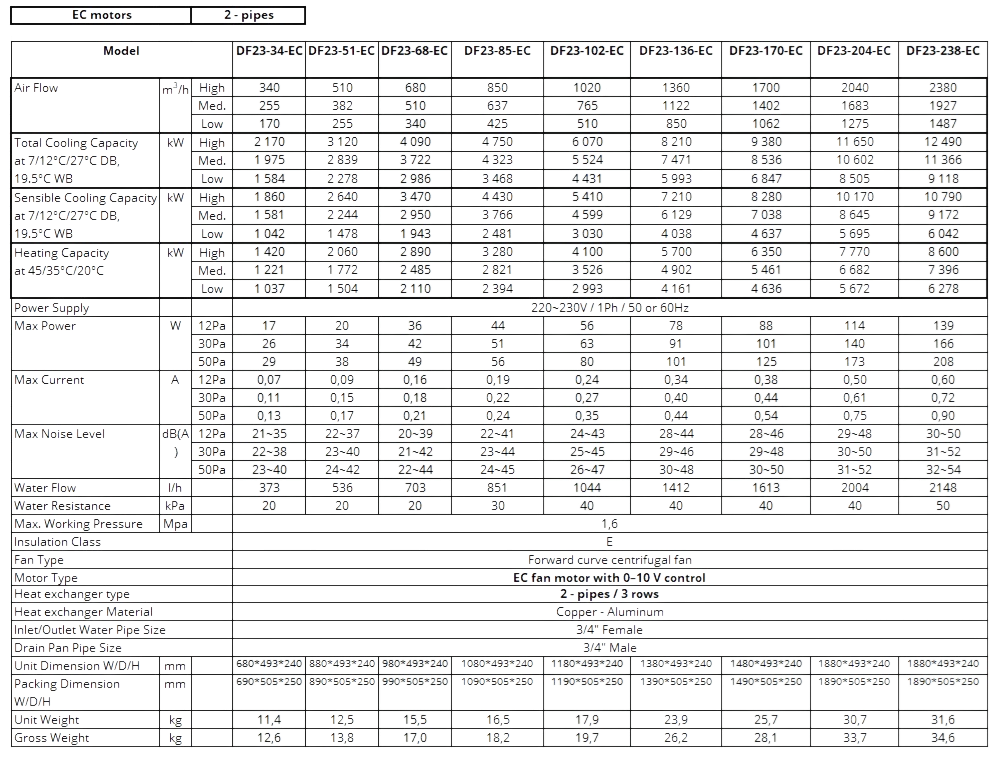Click the 3/4" Male drain pipe value

[x=609, y=648]
